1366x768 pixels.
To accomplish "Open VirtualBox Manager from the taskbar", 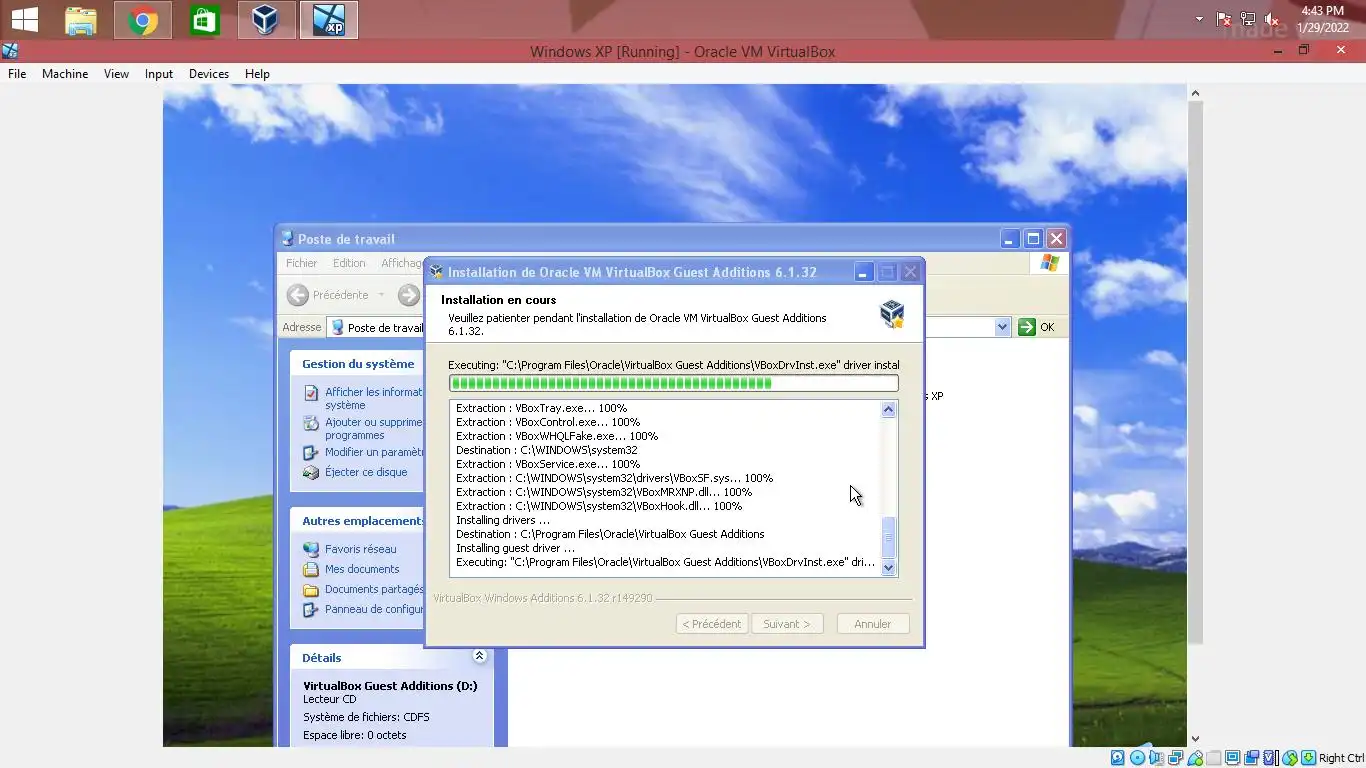I will pyautogui.click(x=266, y=20).
